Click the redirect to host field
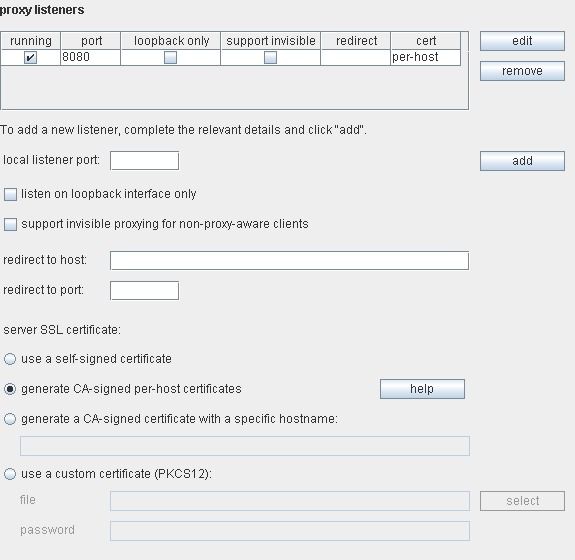 click(x=289, y=260)
